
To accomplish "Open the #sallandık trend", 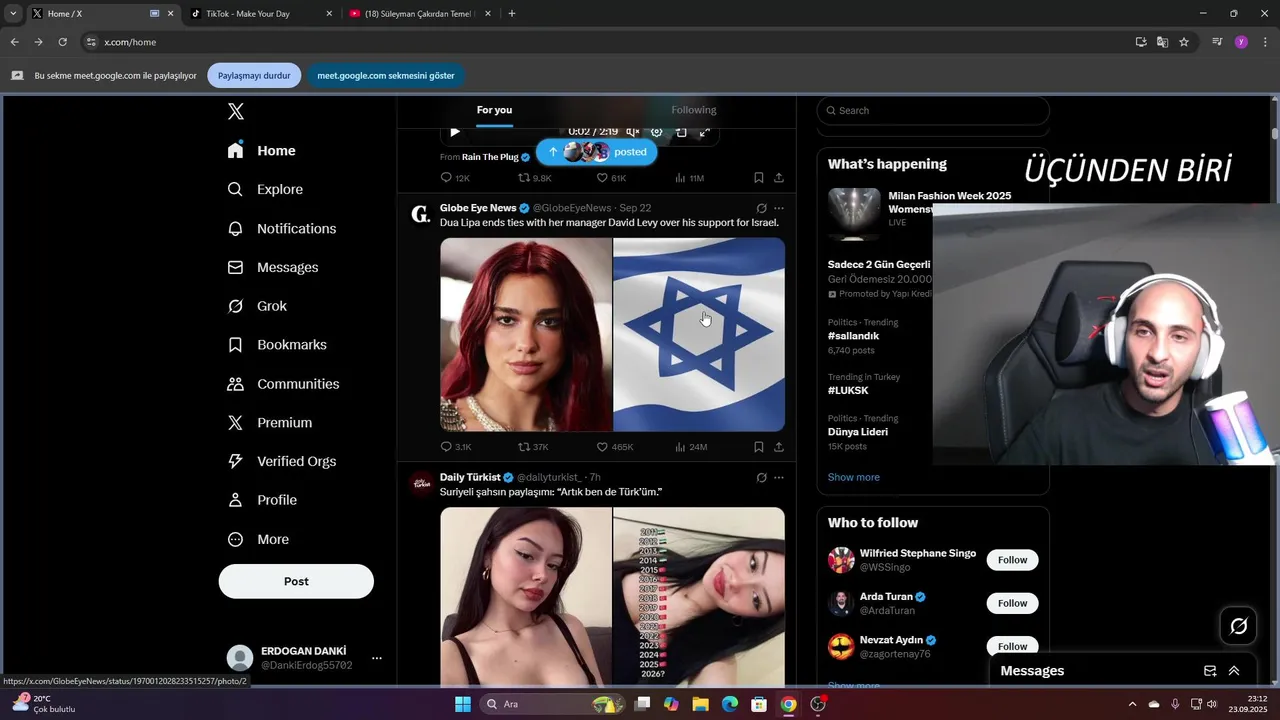I will click(853, 336).
